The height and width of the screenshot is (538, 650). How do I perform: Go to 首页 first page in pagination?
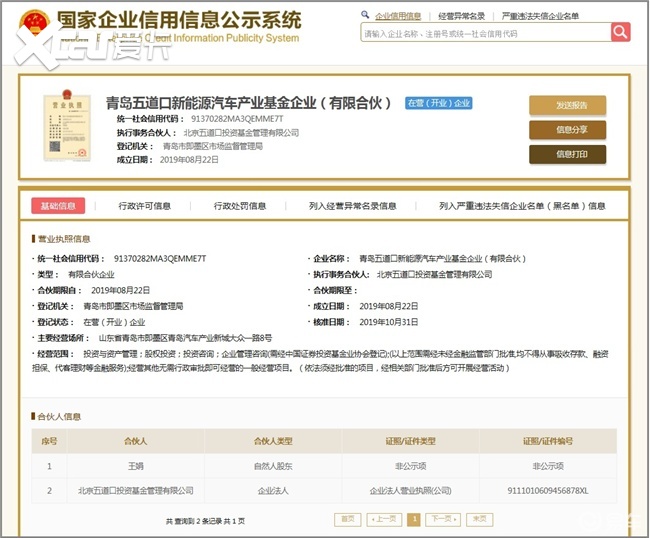[x=347, y=519]
